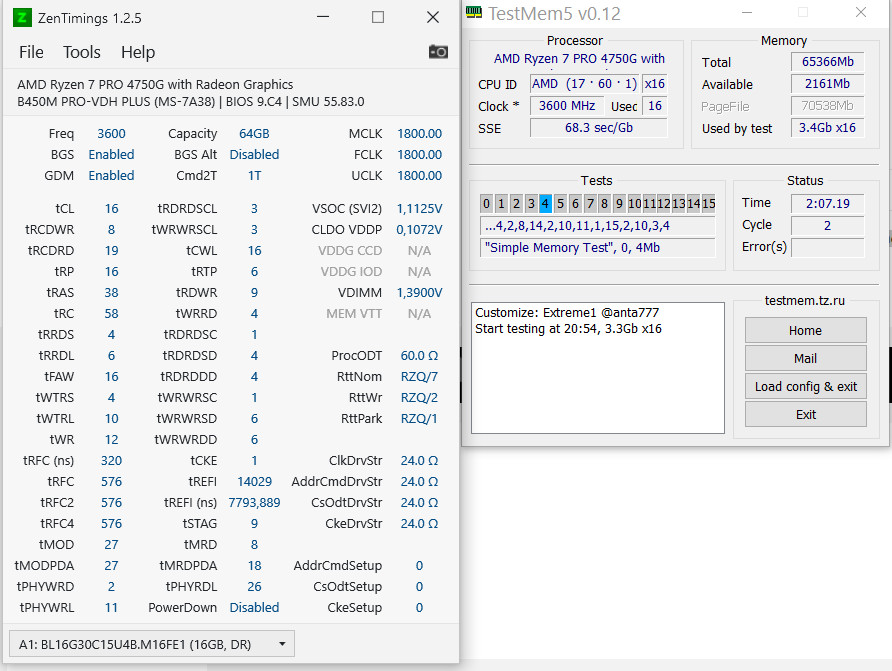Screen dimensions: 892x671
Task: Click the TestMem5 log text area
Action: 598,368
